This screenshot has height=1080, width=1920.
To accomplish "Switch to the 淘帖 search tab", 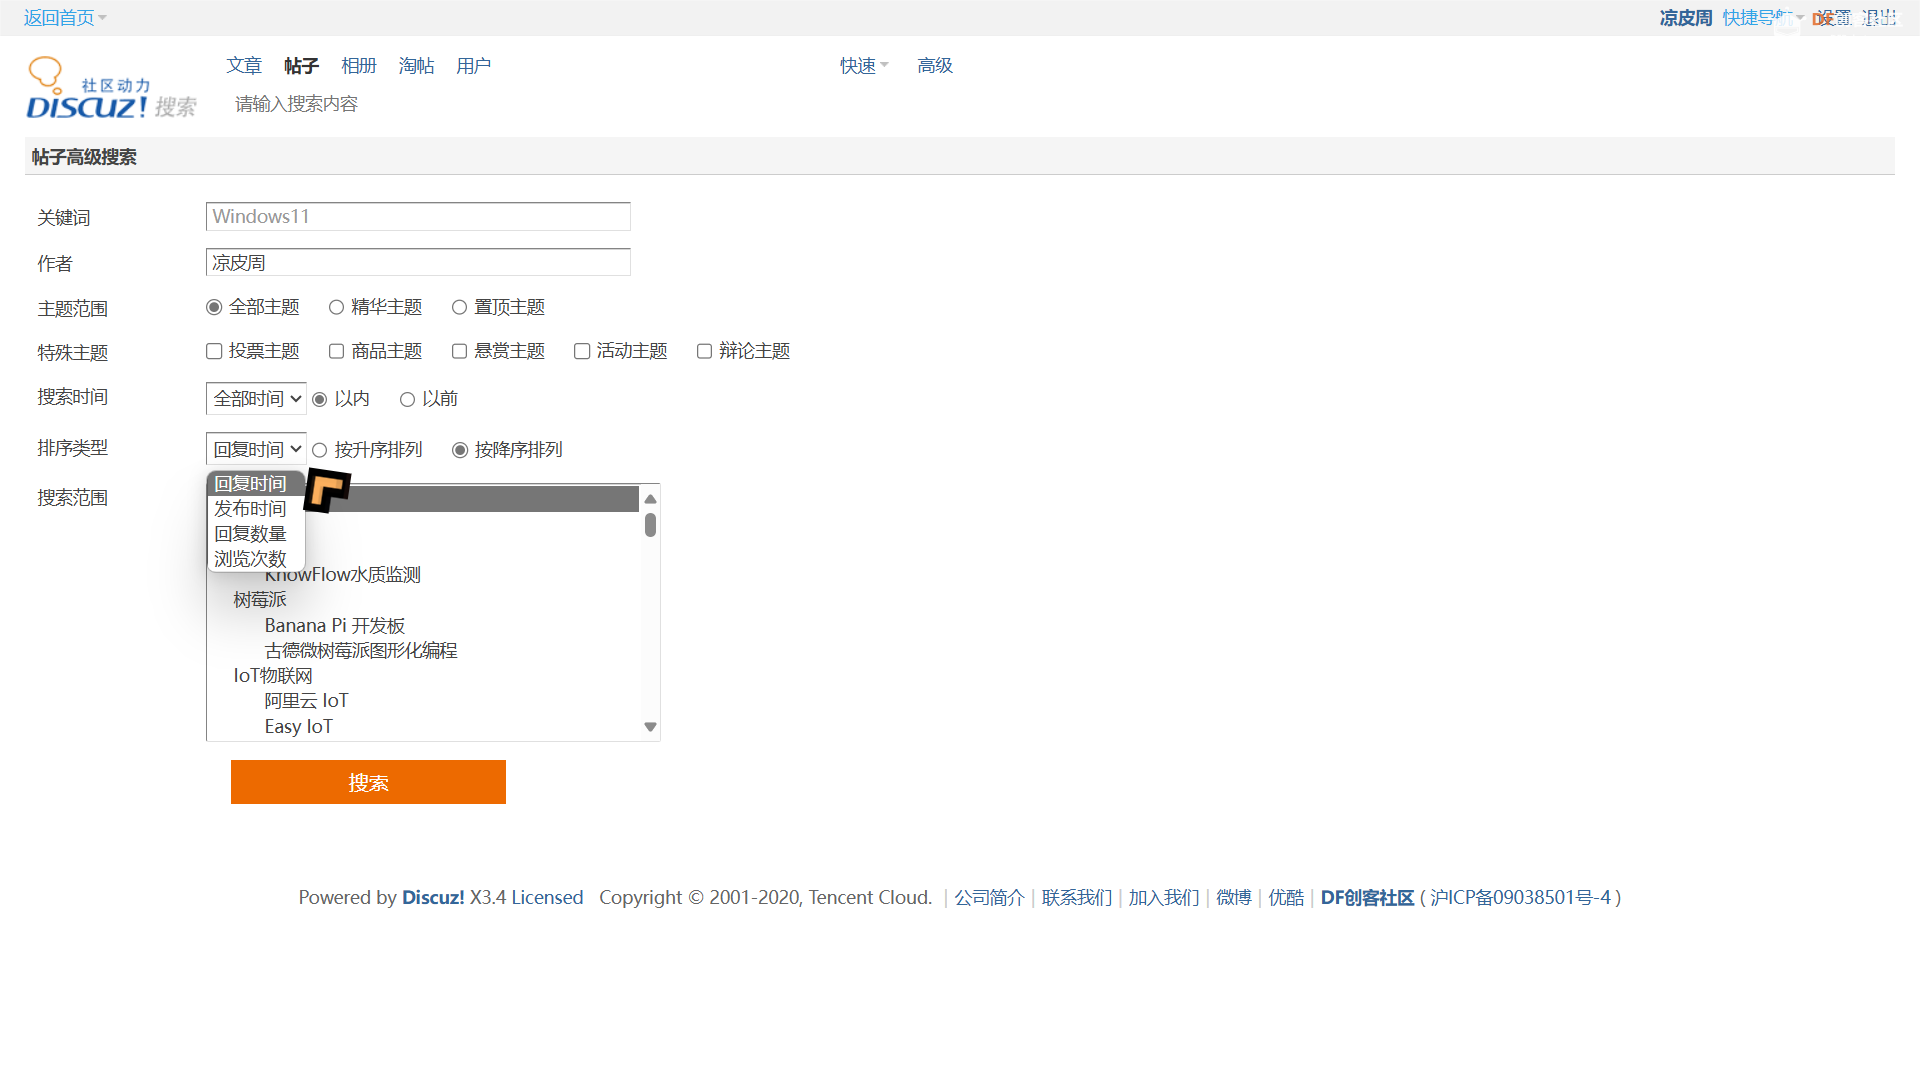I will tap(416, 66).
